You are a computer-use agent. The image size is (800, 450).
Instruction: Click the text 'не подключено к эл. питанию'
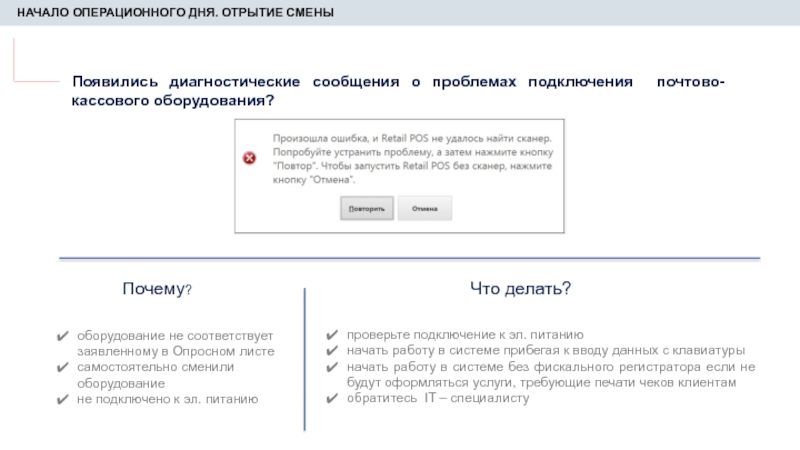[x=167, y=399]
